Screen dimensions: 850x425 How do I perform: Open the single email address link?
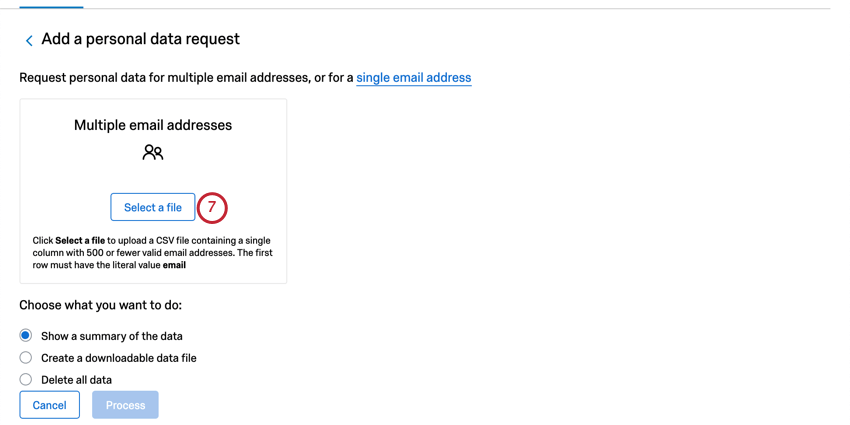[414, 78]
